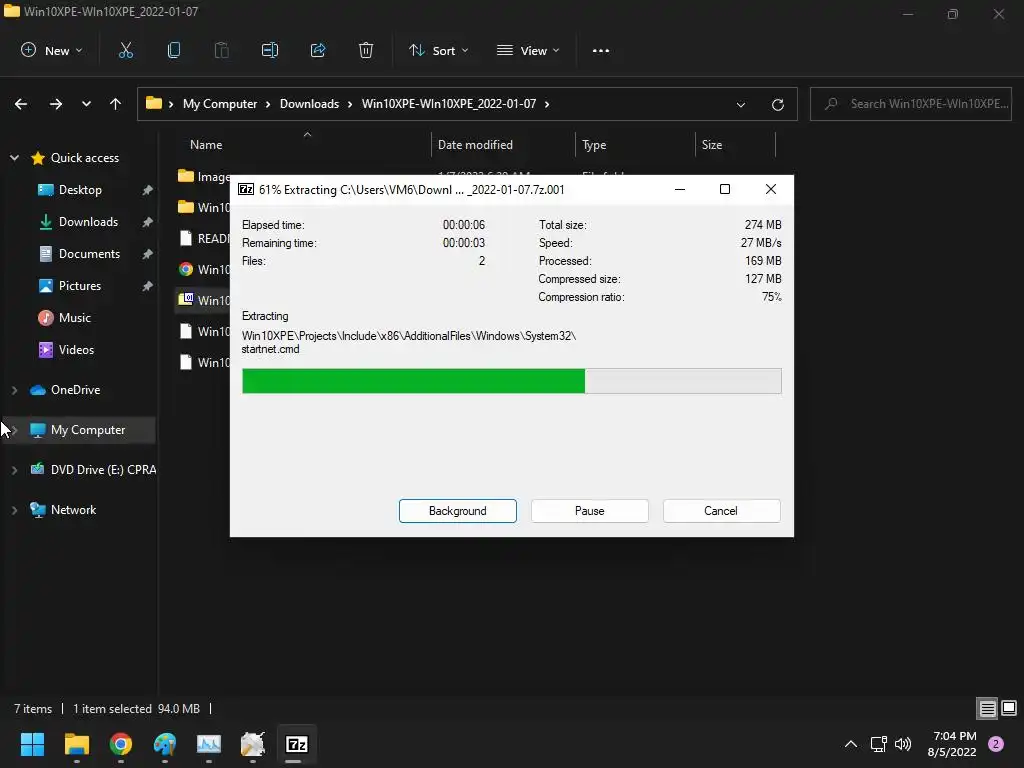Click Downloads in the address breadcrumb

310,104
